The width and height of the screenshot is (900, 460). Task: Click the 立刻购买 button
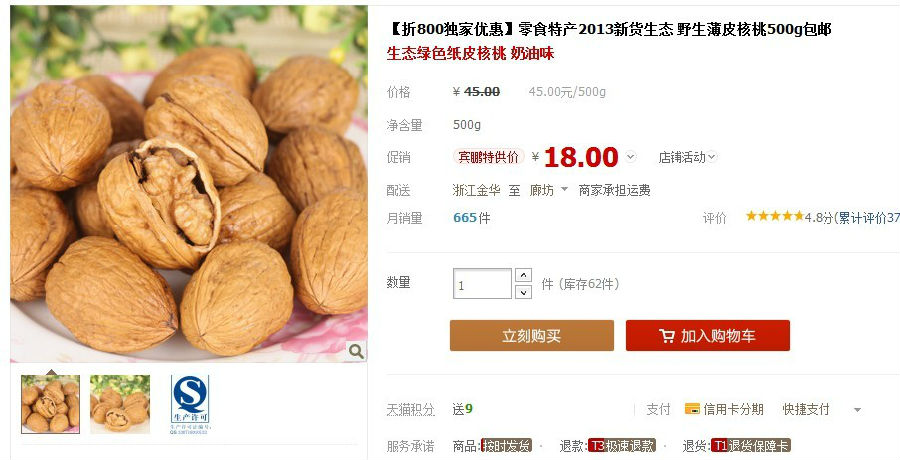532,335
